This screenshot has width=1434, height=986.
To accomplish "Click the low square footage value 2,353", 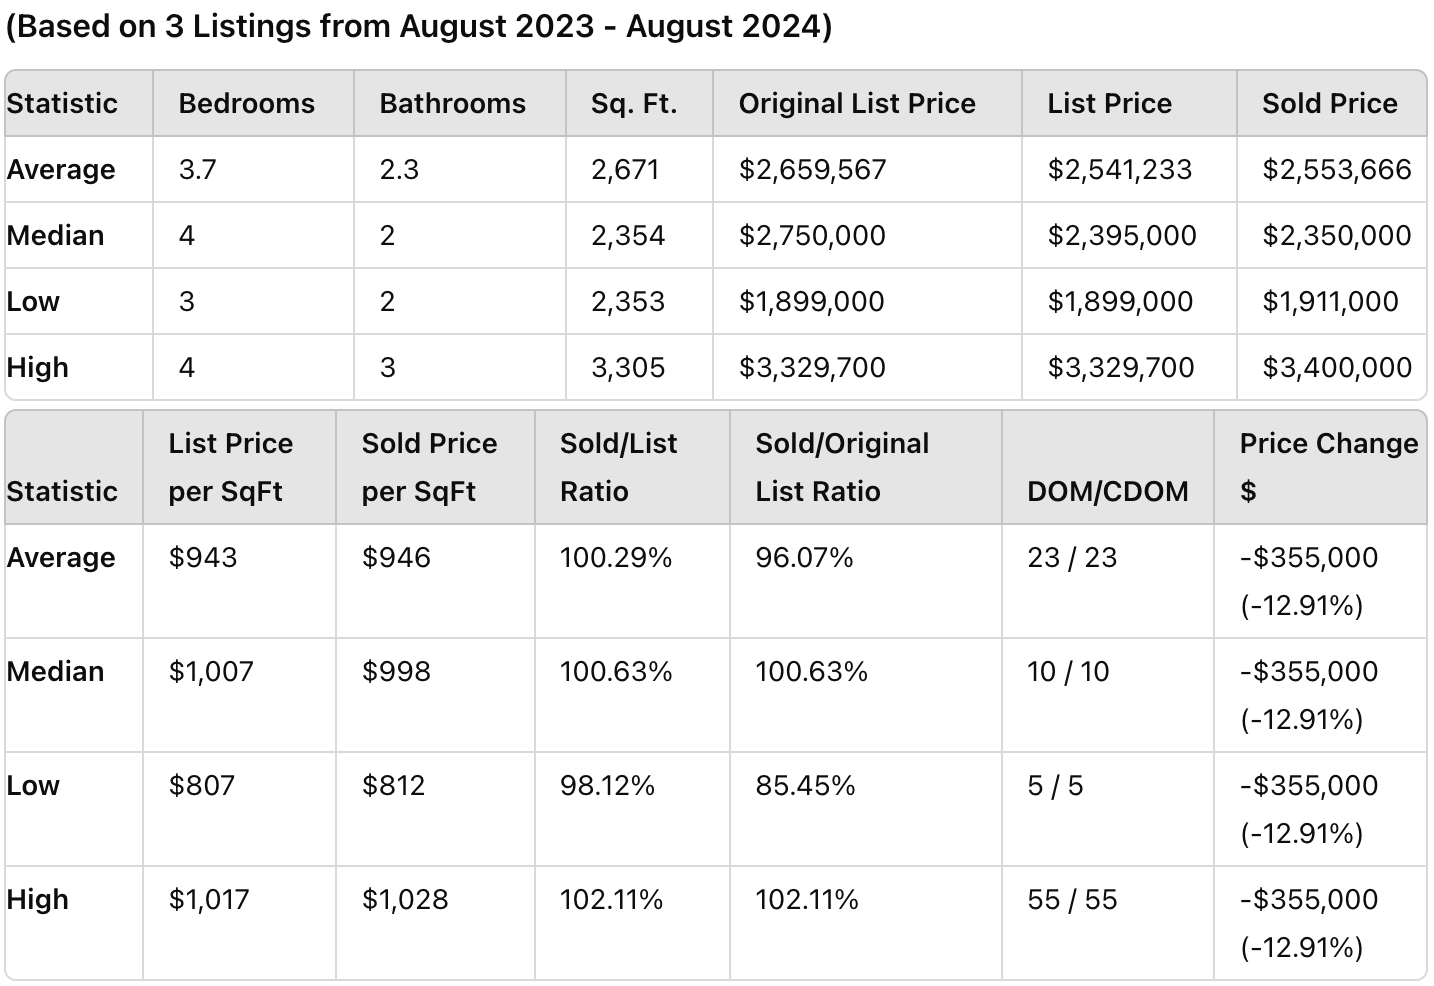I will 628,301.
